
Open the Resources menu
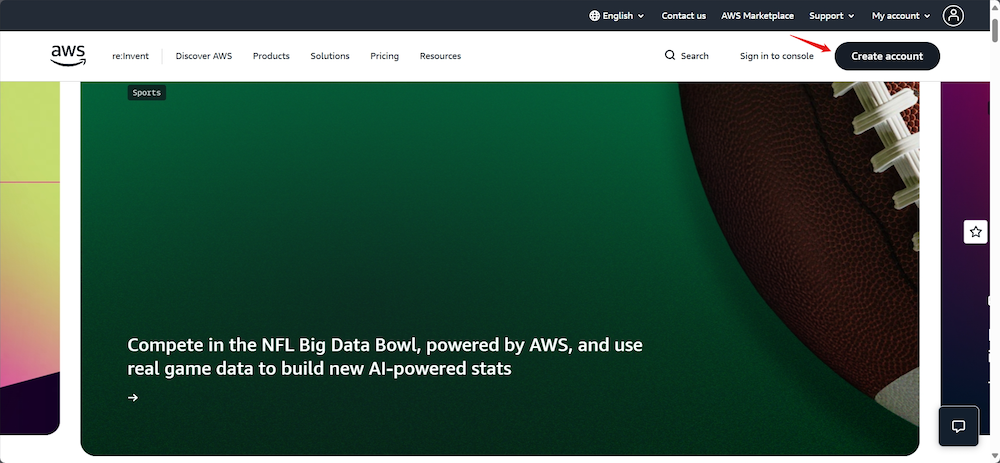440,56
